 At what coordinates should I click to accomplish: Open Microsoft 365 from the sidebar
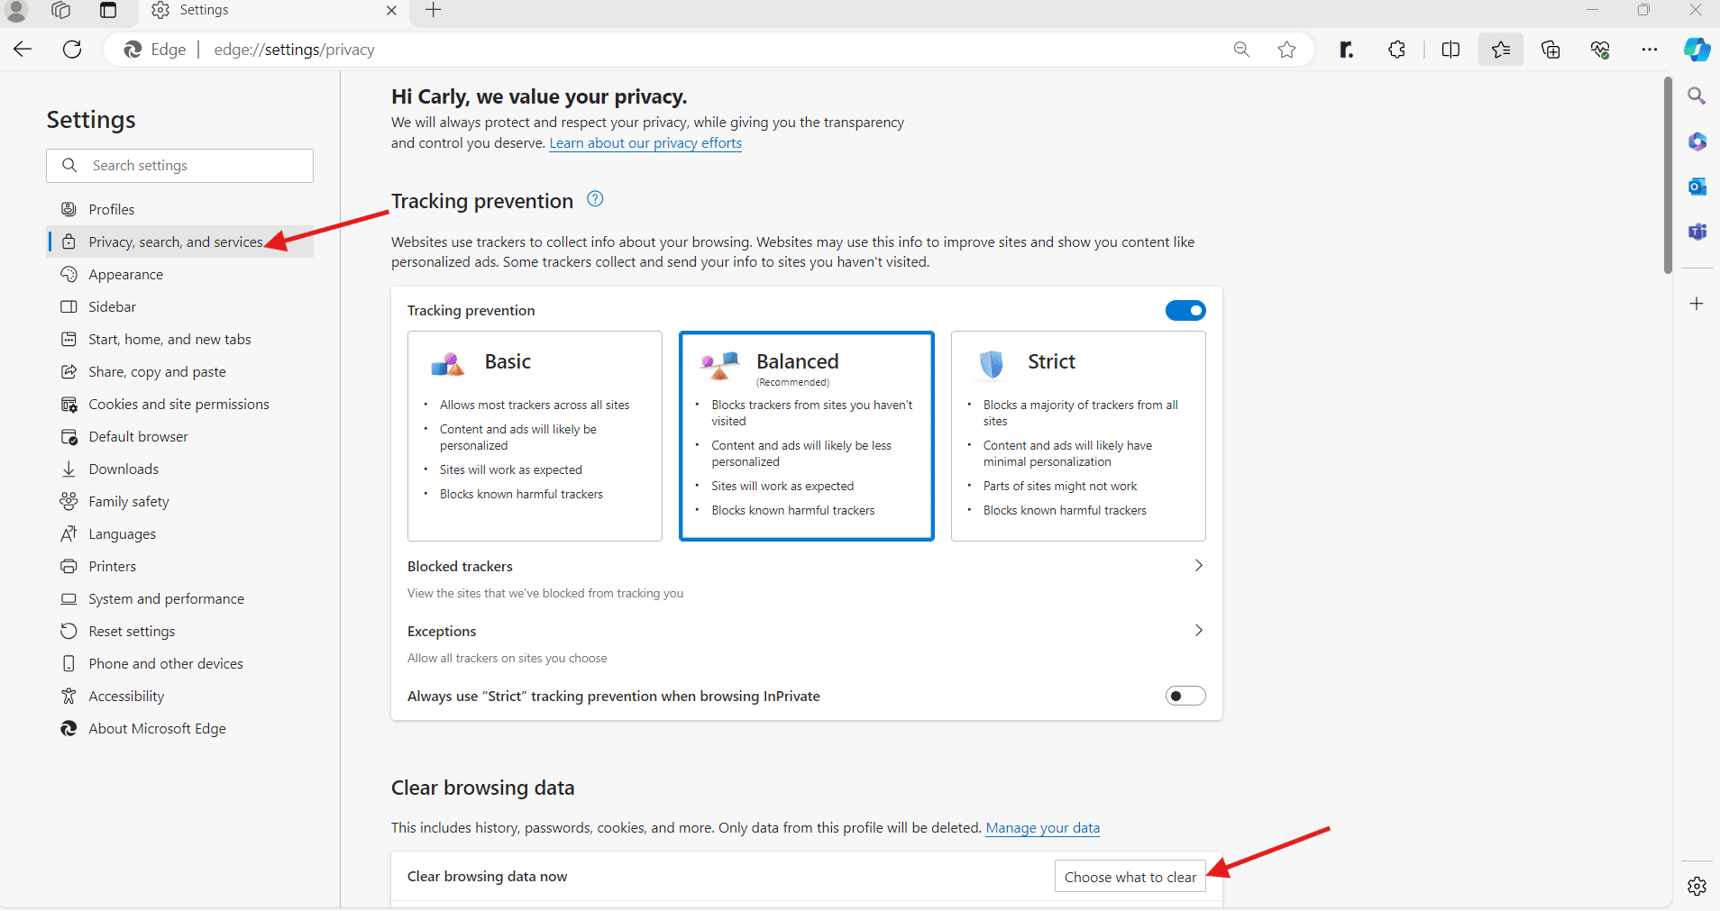(1697, 141)
